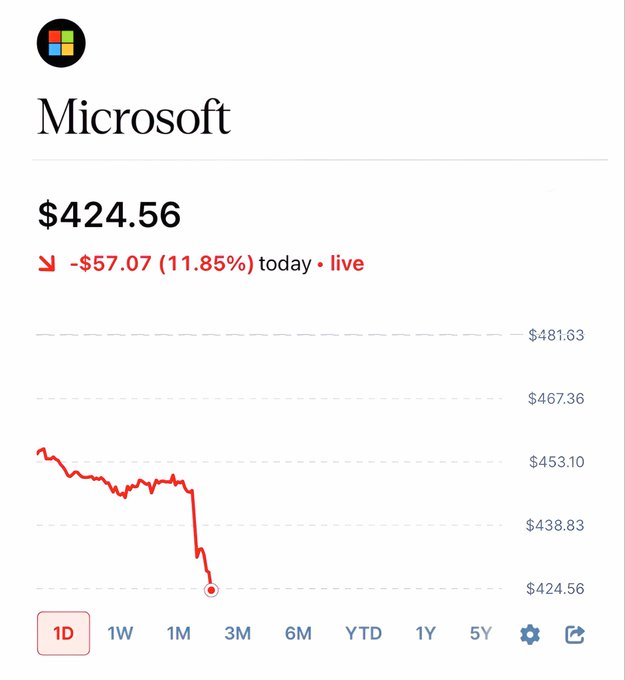Viewport: 625px width, 680px height.
Task: Switch to 1W chart range
Action: tap(120, 633)
